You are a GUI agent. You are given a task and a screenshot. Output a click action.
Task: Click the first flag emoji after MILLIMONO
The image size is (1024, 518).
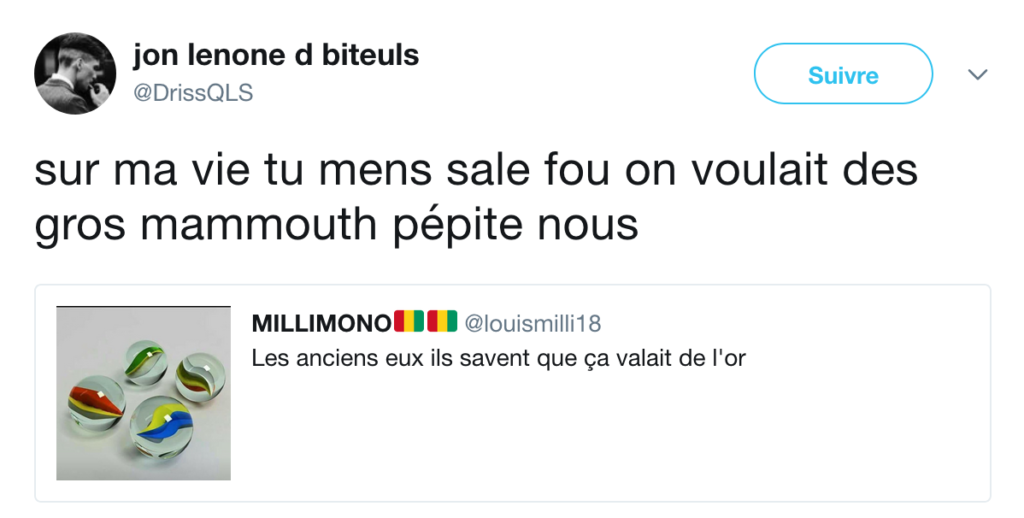coord(410,322)
